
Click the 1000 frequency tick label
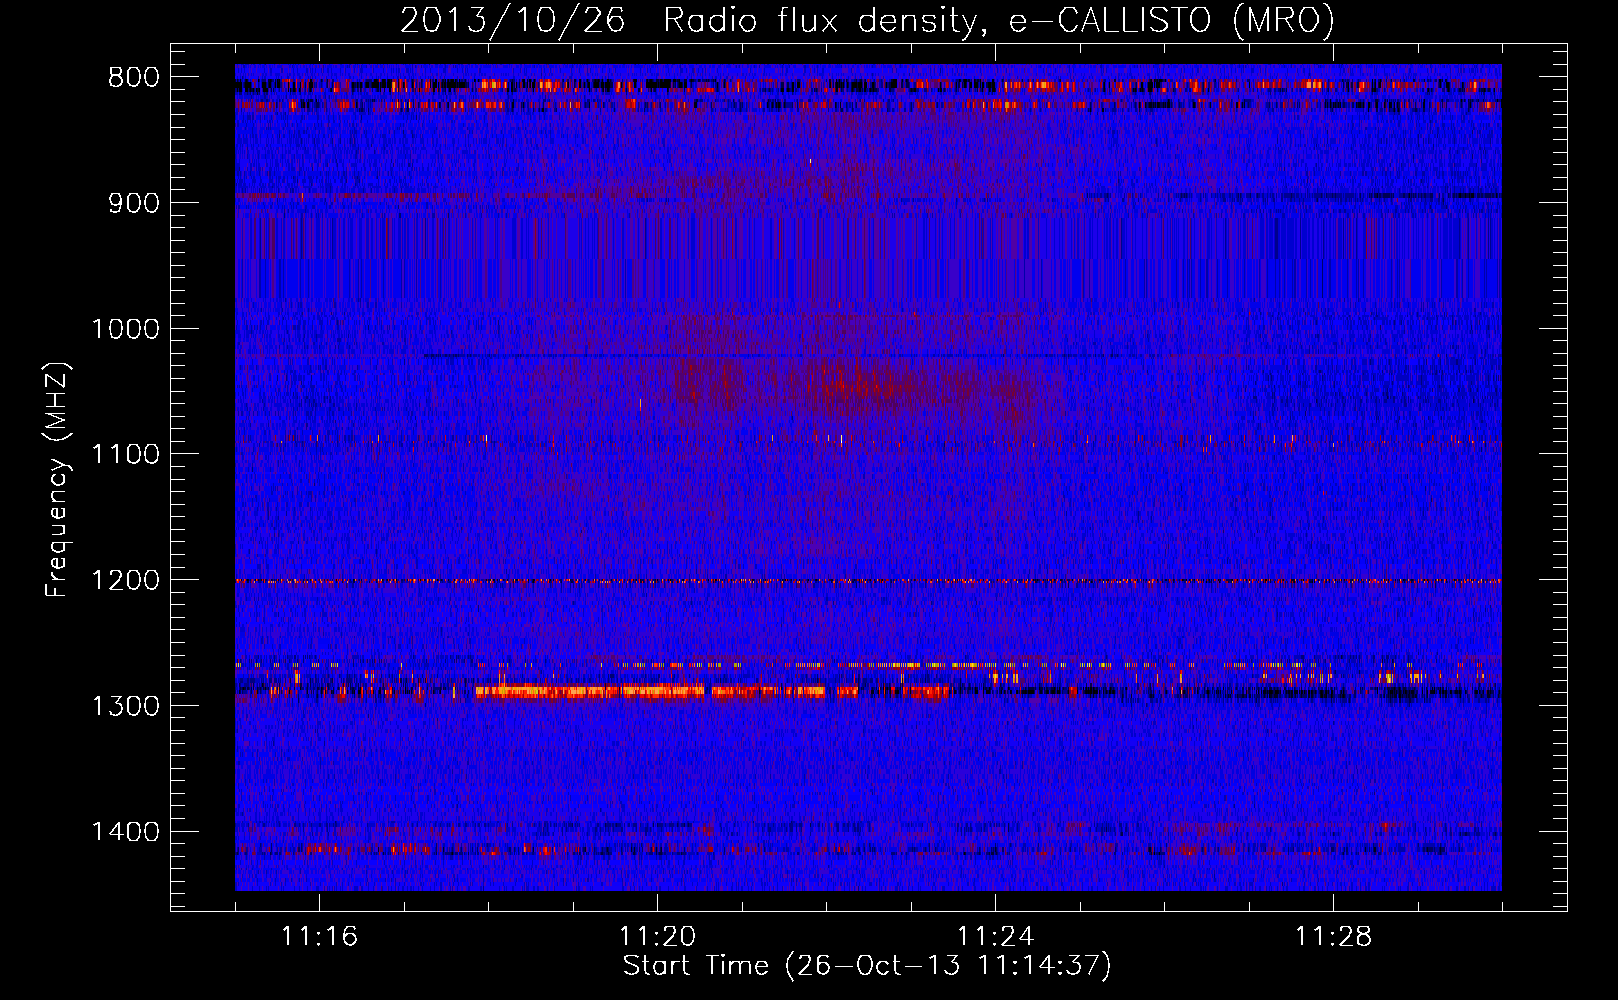coord(125,329)
